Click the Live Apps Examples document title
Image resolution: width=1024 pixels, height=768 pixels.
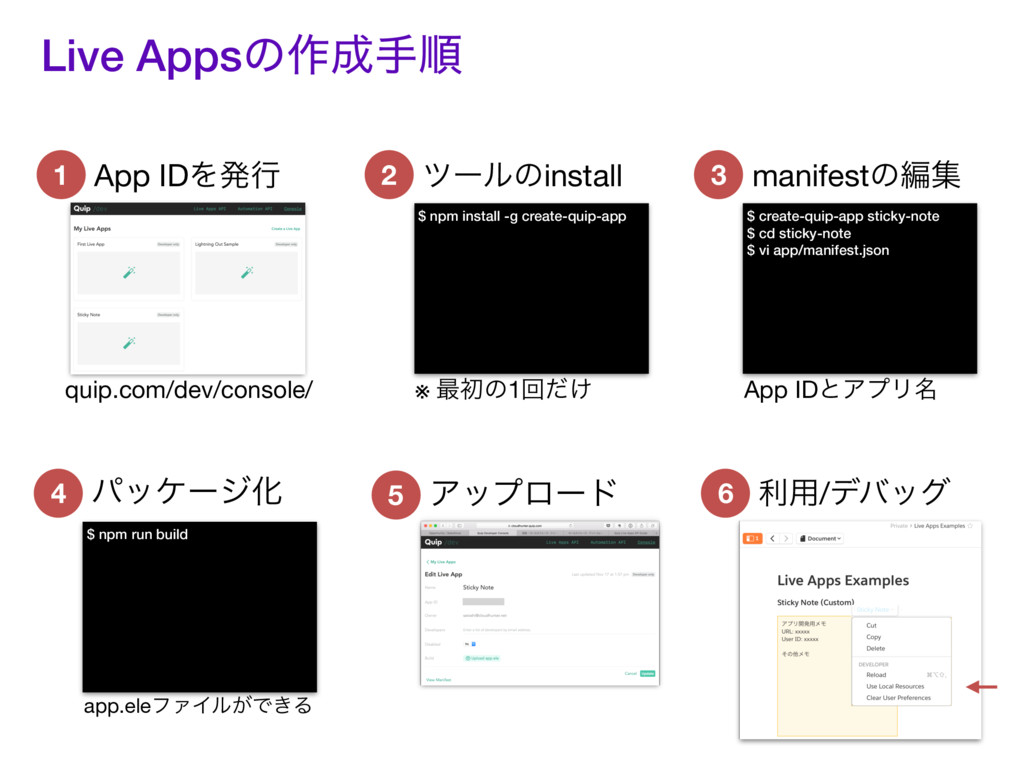(842, 580)
